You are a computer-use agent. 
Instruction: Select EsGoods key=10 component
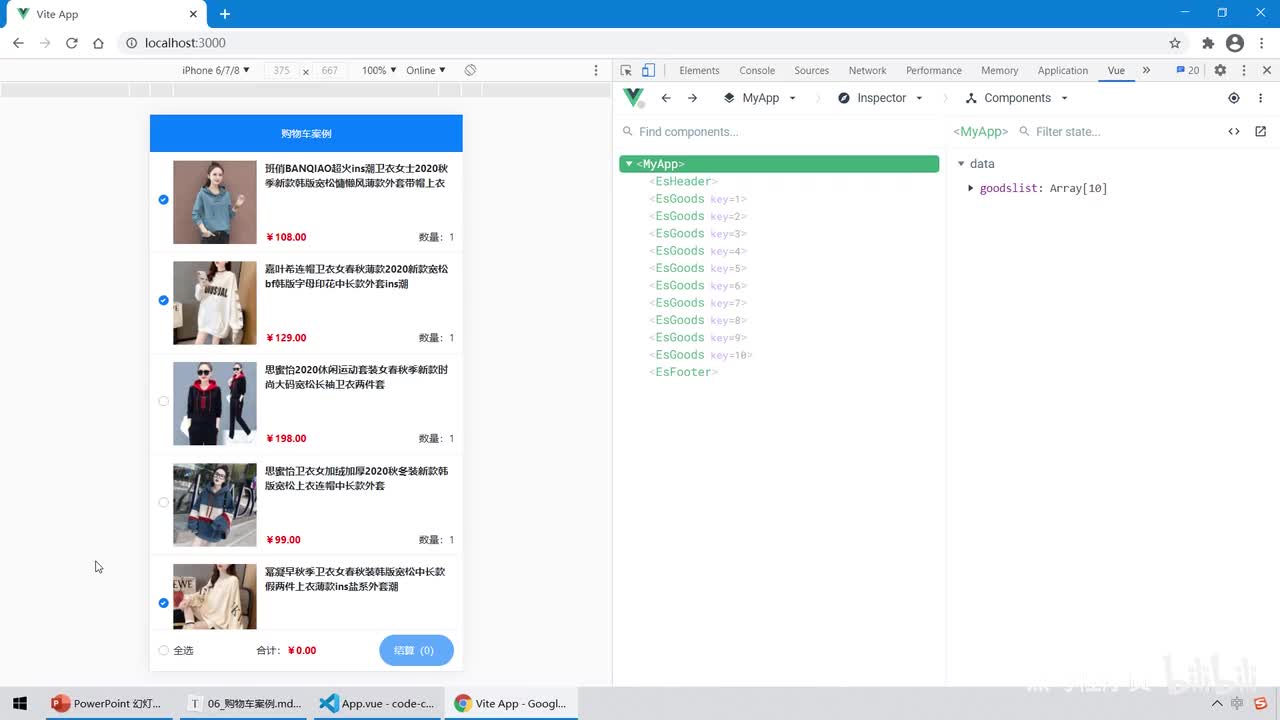pyautogui.click(x=701, y=355)
